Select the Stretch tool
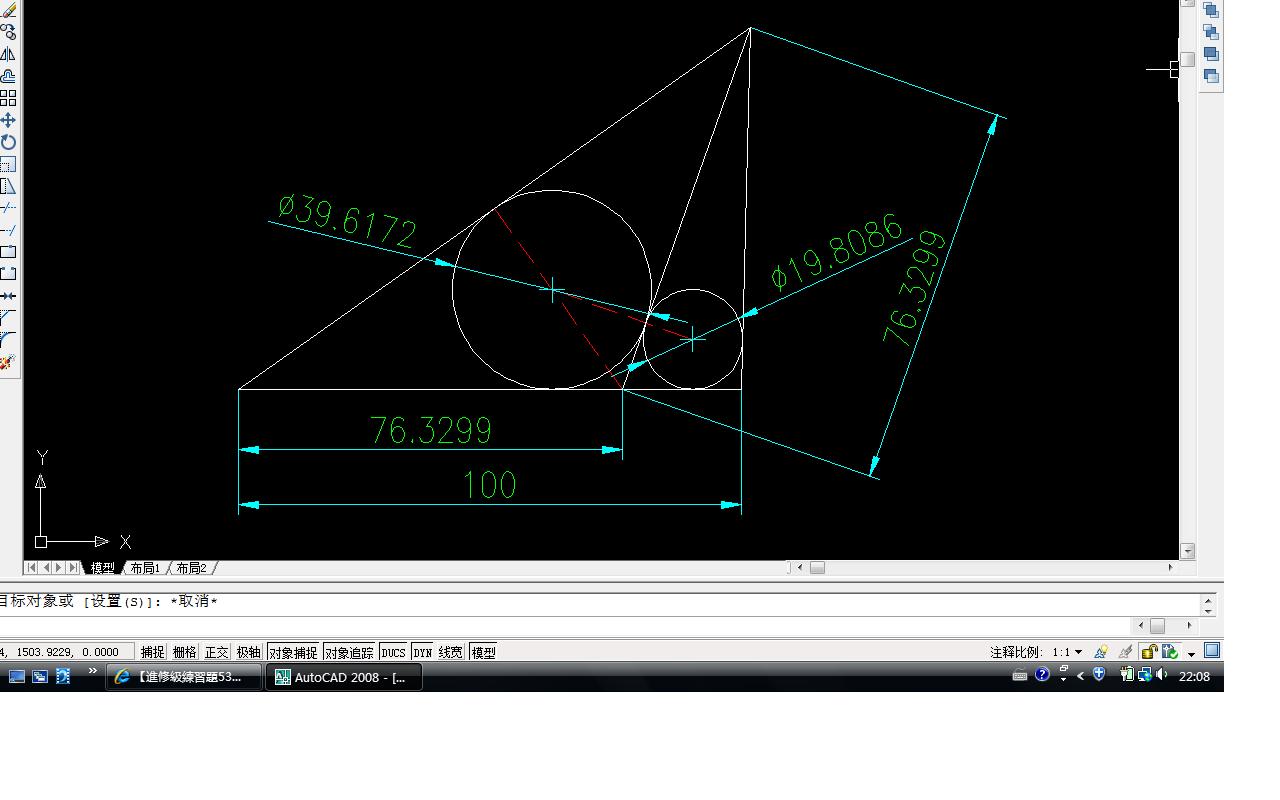 click(x=8, y=186)
